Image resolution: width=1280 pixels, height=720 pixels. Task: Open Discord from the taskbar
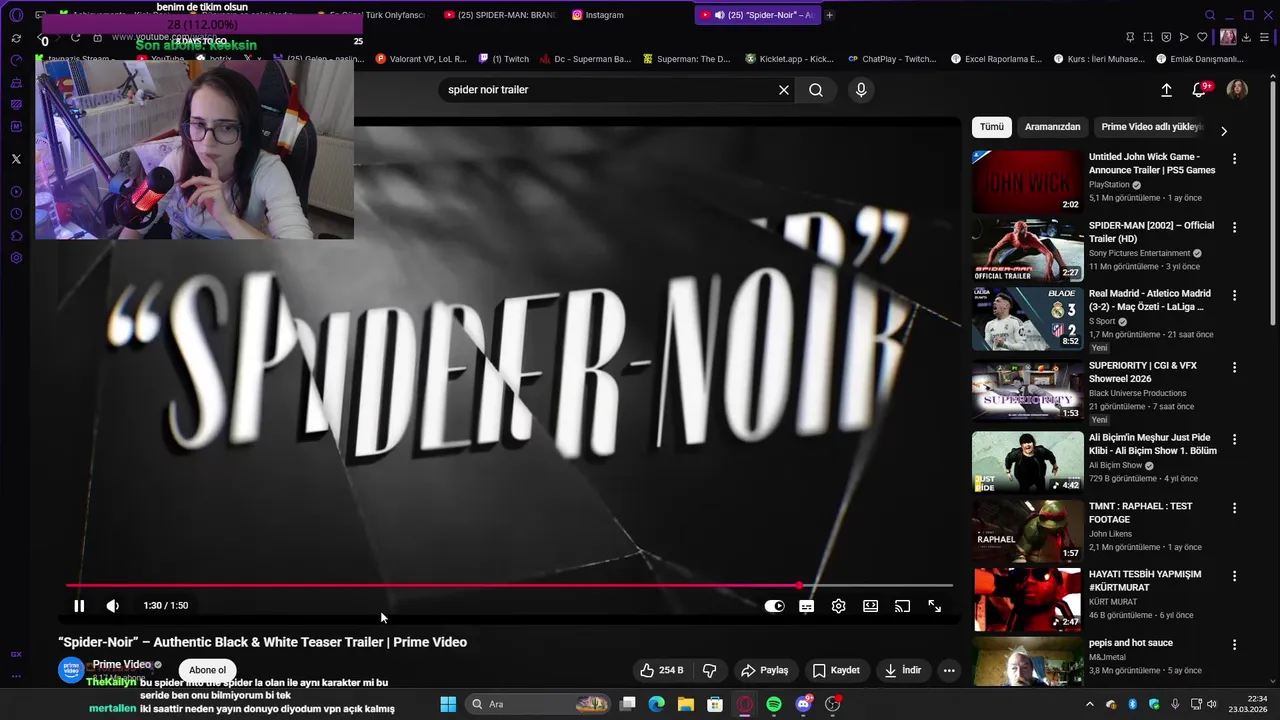click(x=803, y=704)
